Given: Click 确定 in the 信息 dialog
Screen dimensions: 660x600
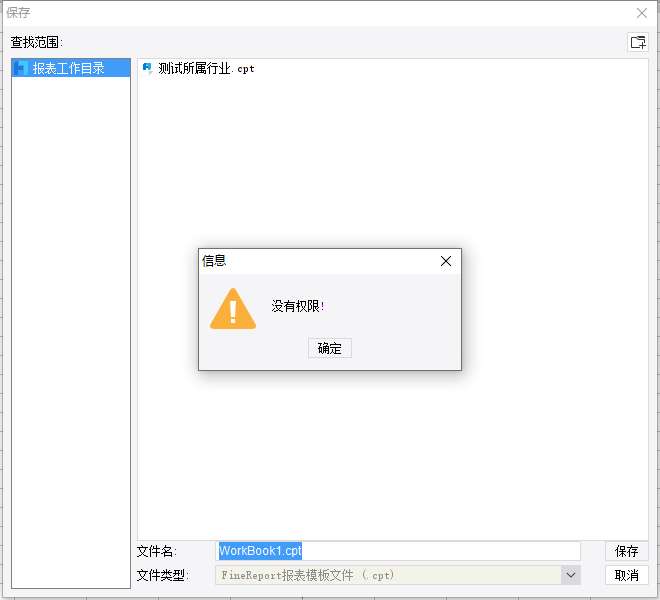Looking at the screenshot, I should coord(330,348).
